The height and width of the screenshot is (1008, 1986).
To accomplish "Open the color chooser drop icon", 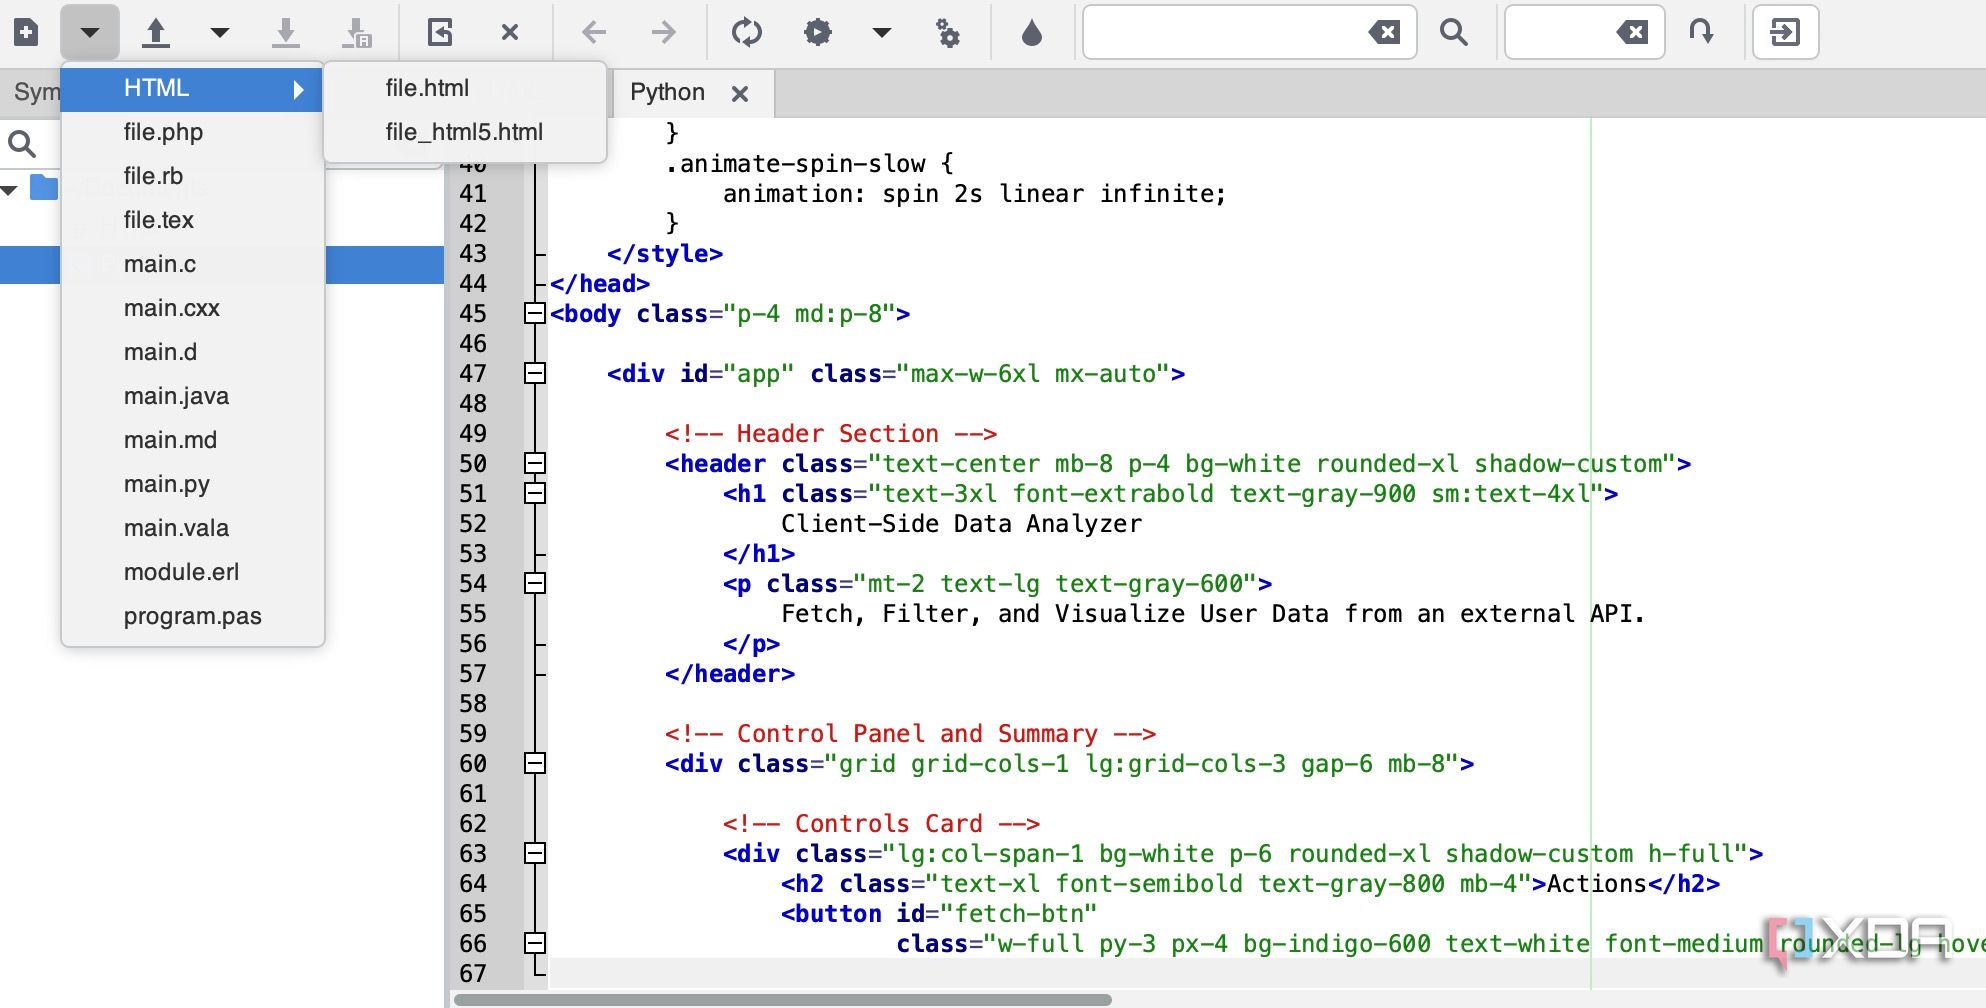I will [1032, 32].
